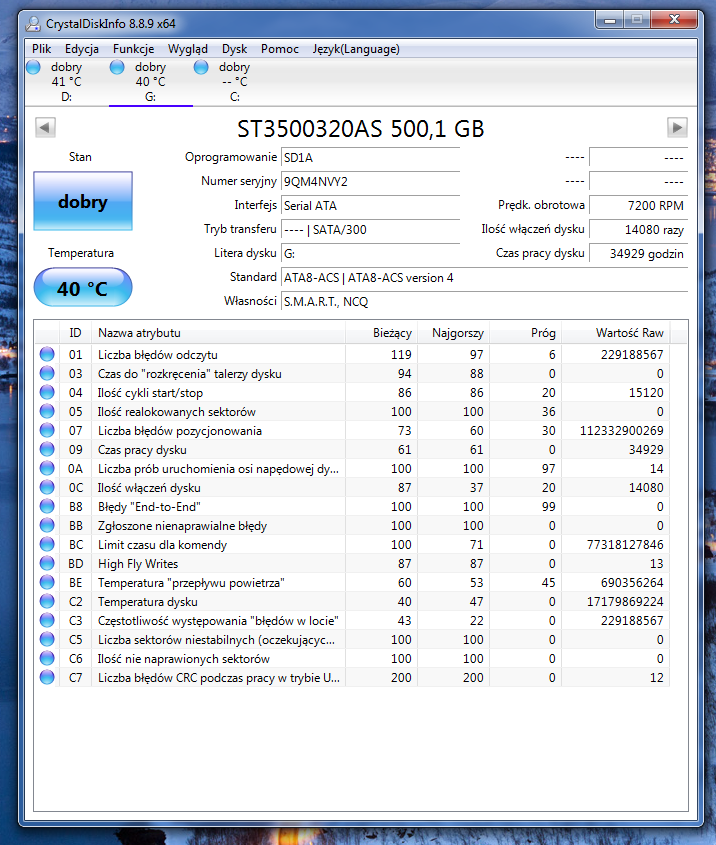Go to next disk with right arrow
Screen dimensions: 716x845
point(677,128)
